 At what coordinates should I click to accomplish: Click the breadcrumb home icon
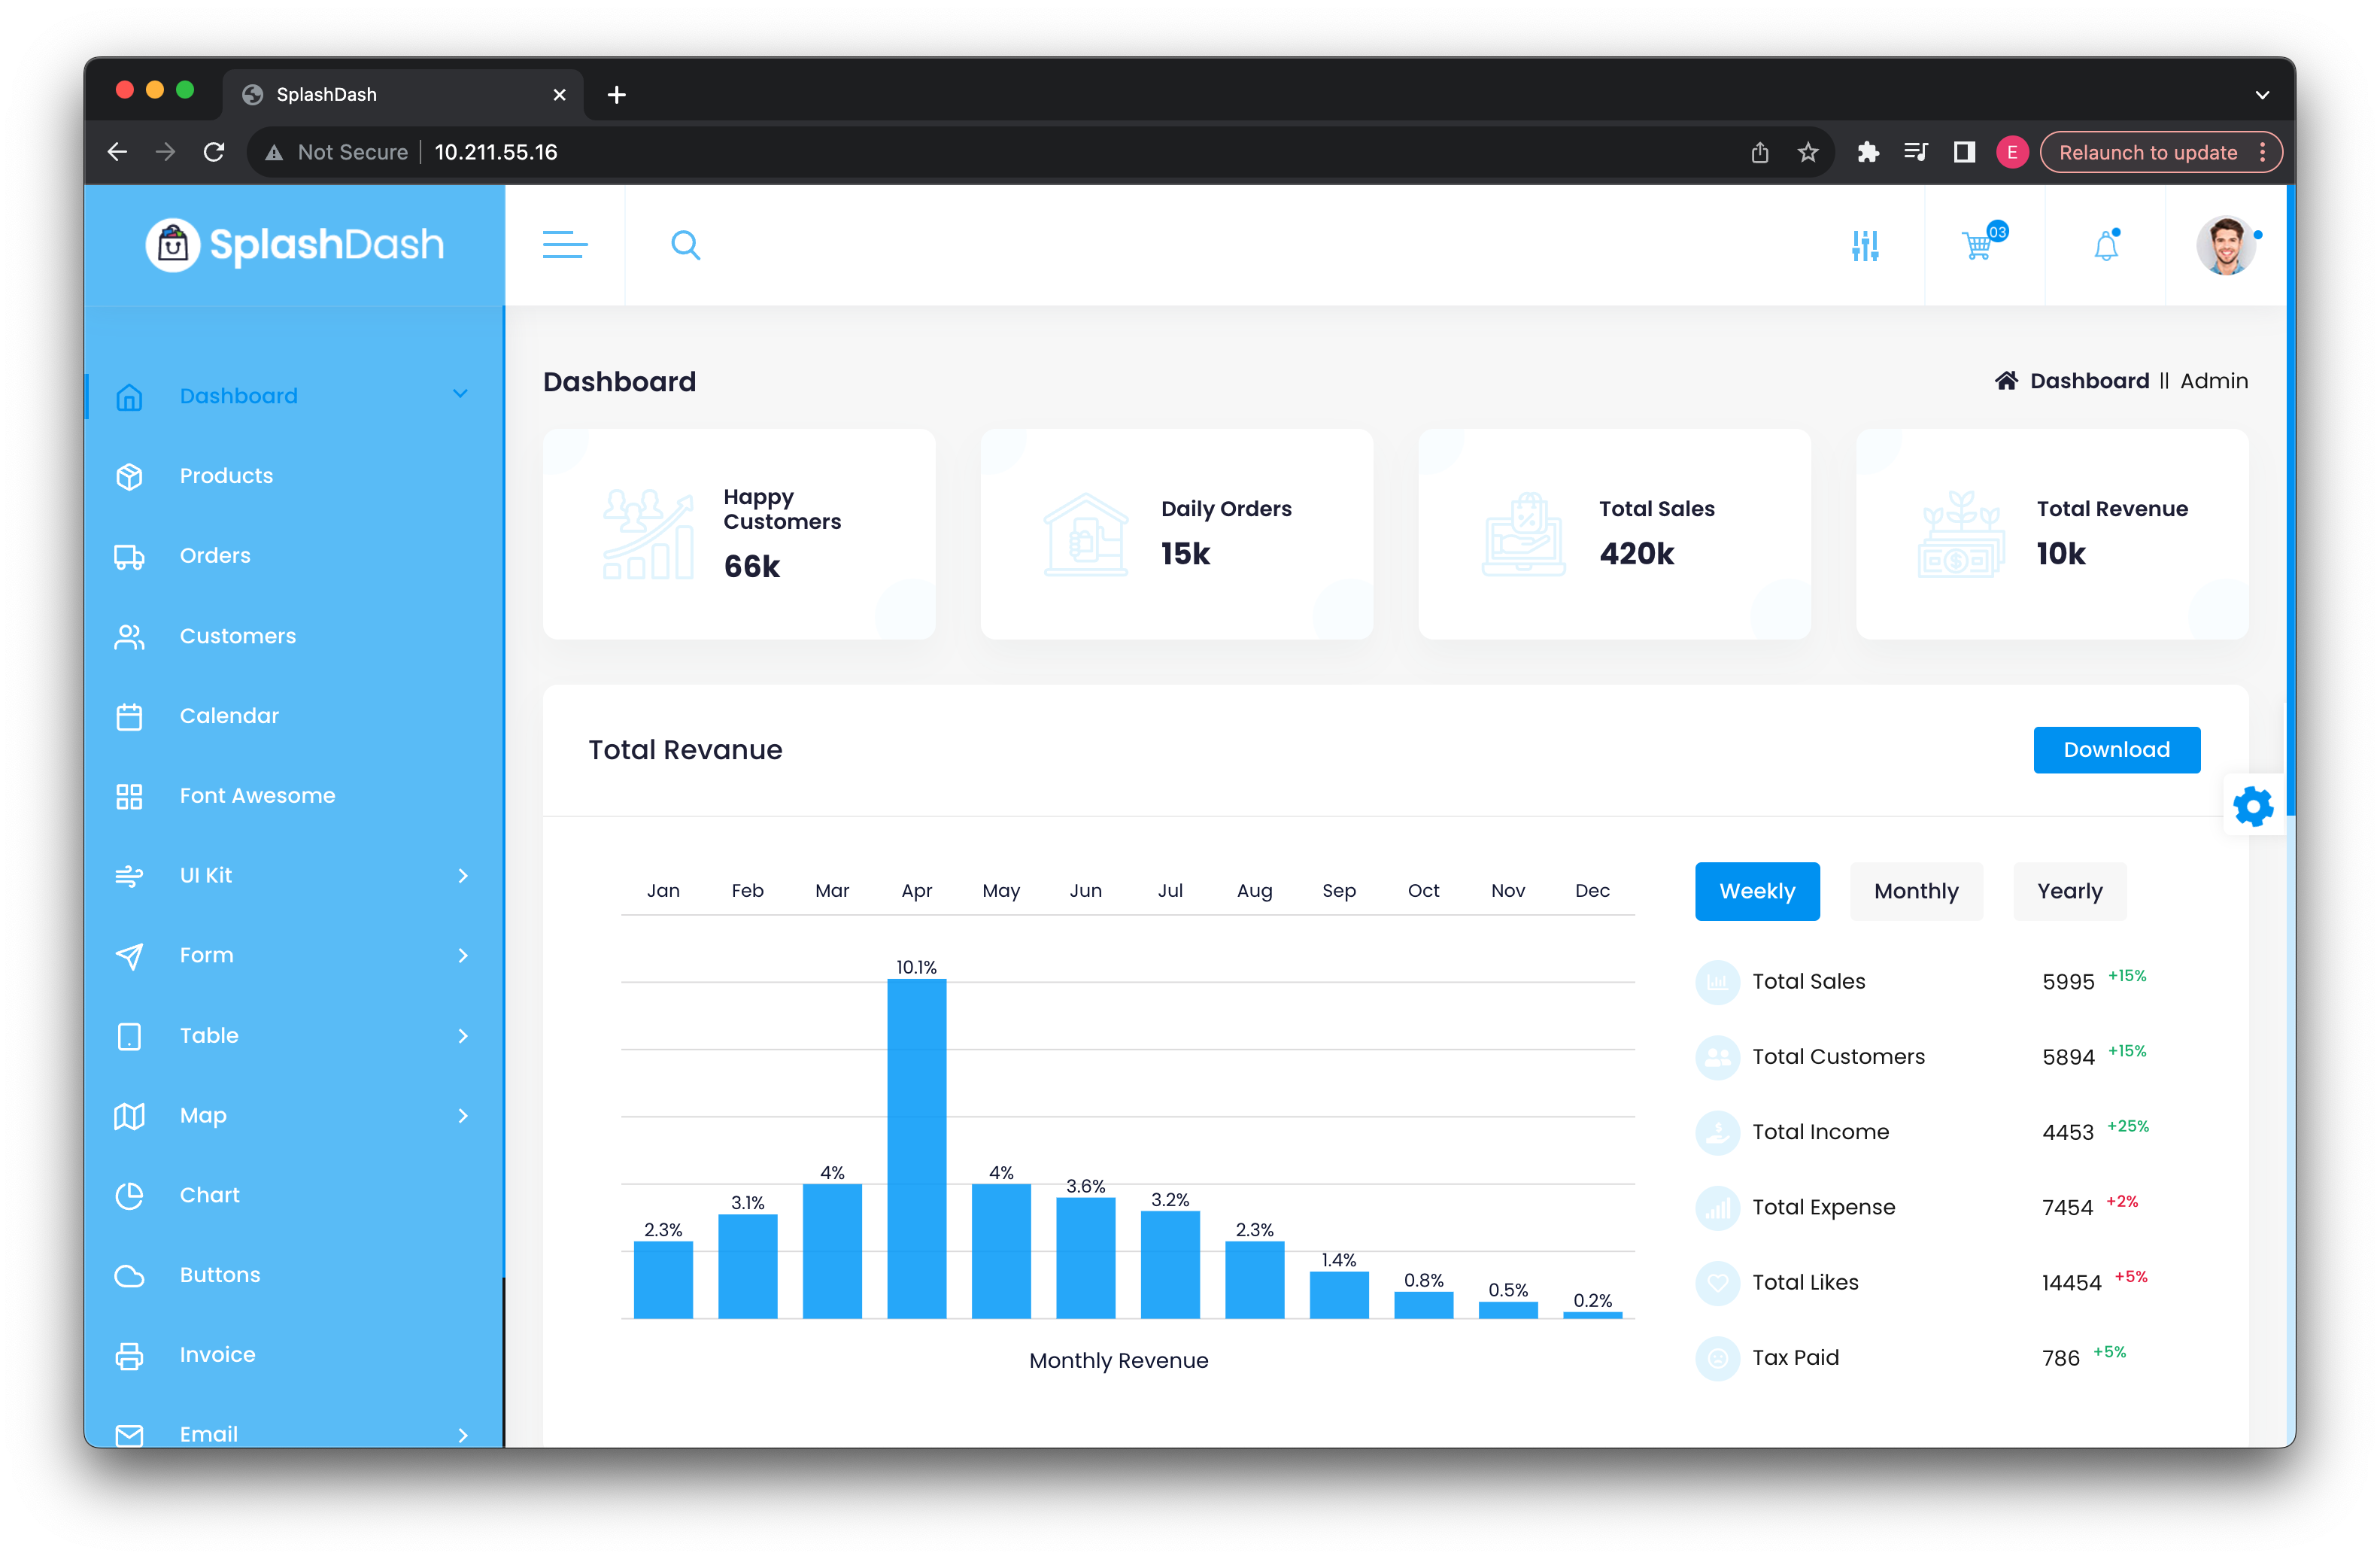[x=2005, y=381]
